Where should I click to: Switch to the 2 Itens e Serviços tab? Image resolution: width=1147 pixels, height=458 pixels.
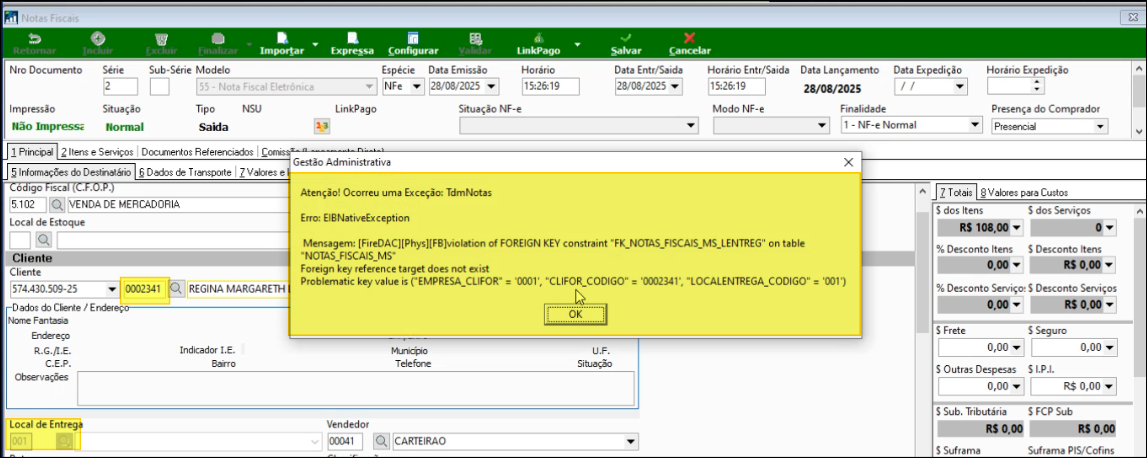click(97, 152)
